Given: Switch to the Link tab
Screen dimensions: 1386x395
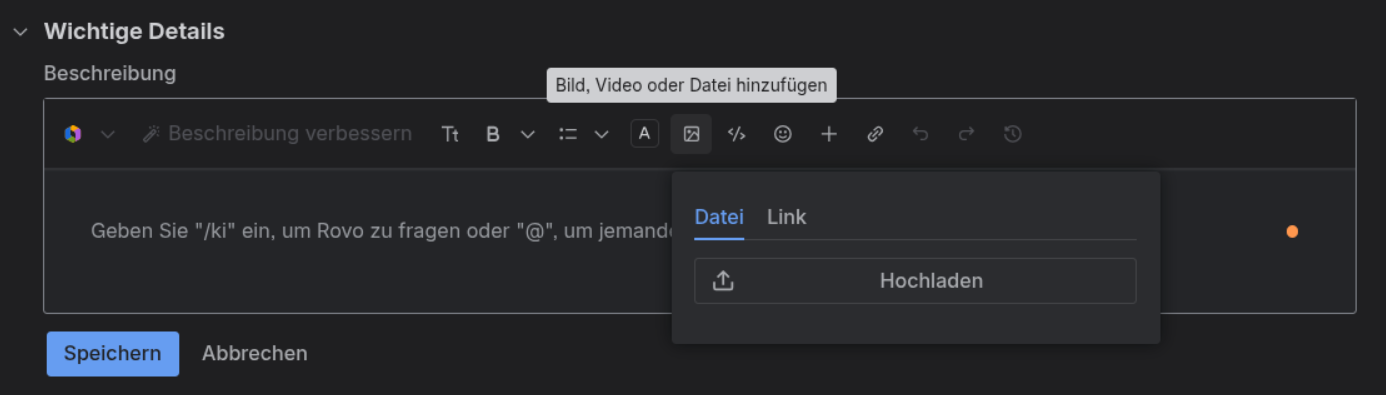Looking at the screenshot, I should point(787,217).
